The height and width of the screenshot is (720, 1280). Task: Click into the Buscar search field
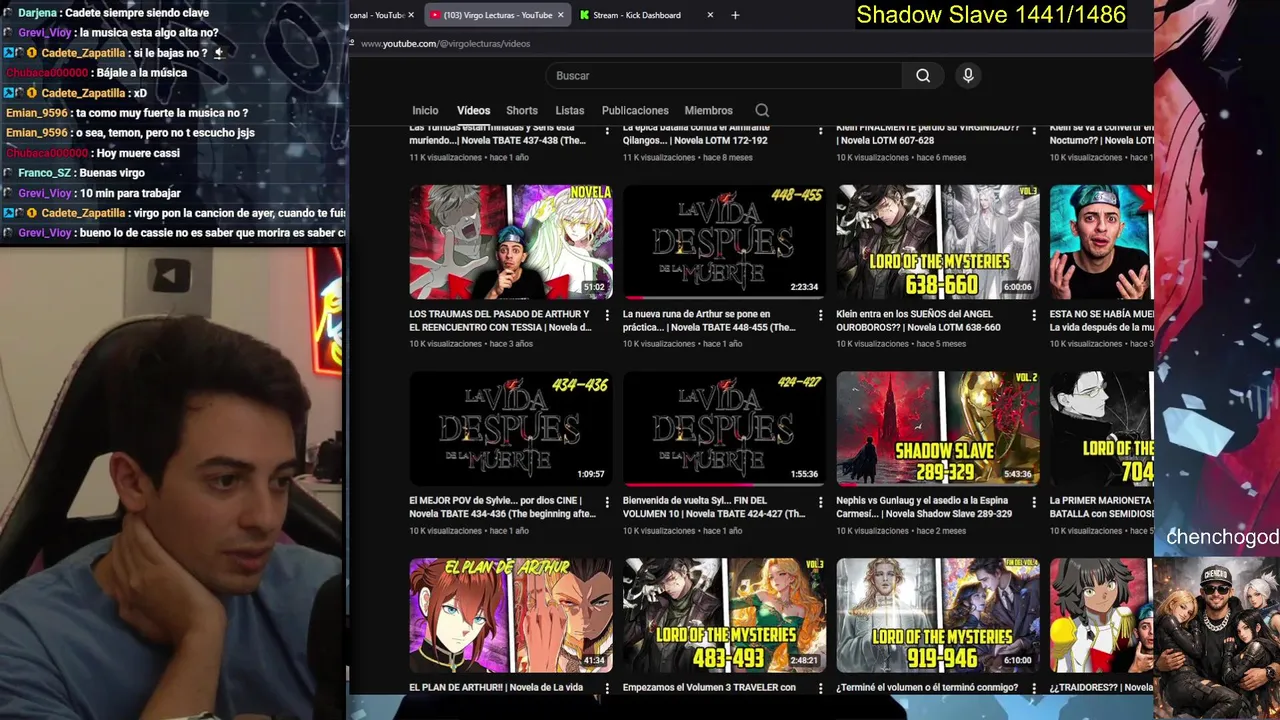pyautogui.click(x=723, y=76)
